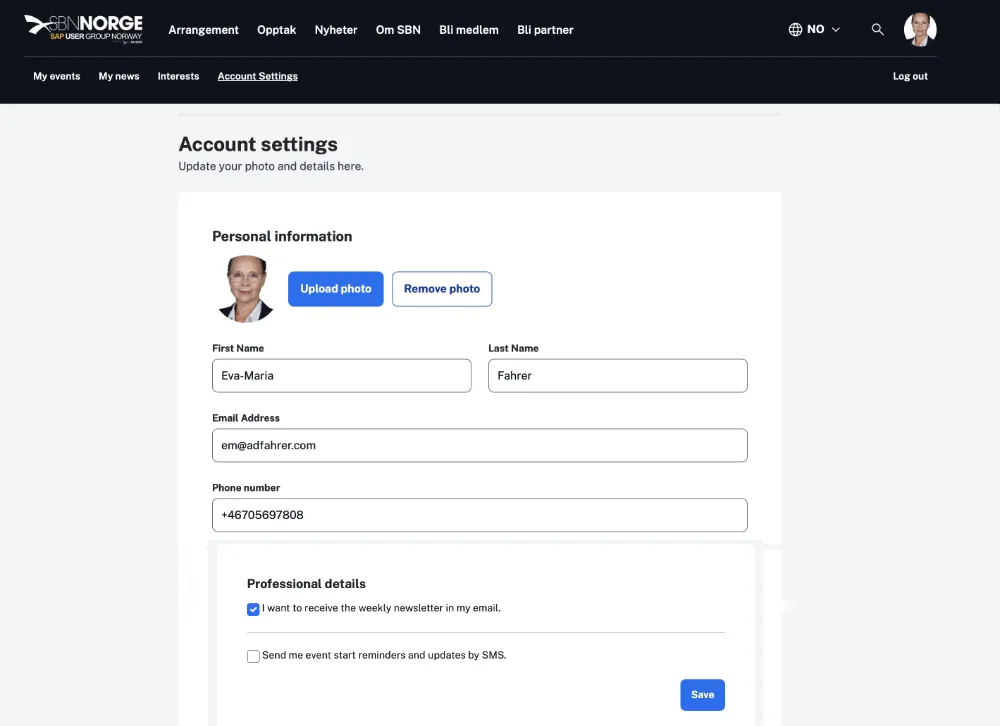Open the Om SBN menu
Screen dimensions: 1000x726
398,30
